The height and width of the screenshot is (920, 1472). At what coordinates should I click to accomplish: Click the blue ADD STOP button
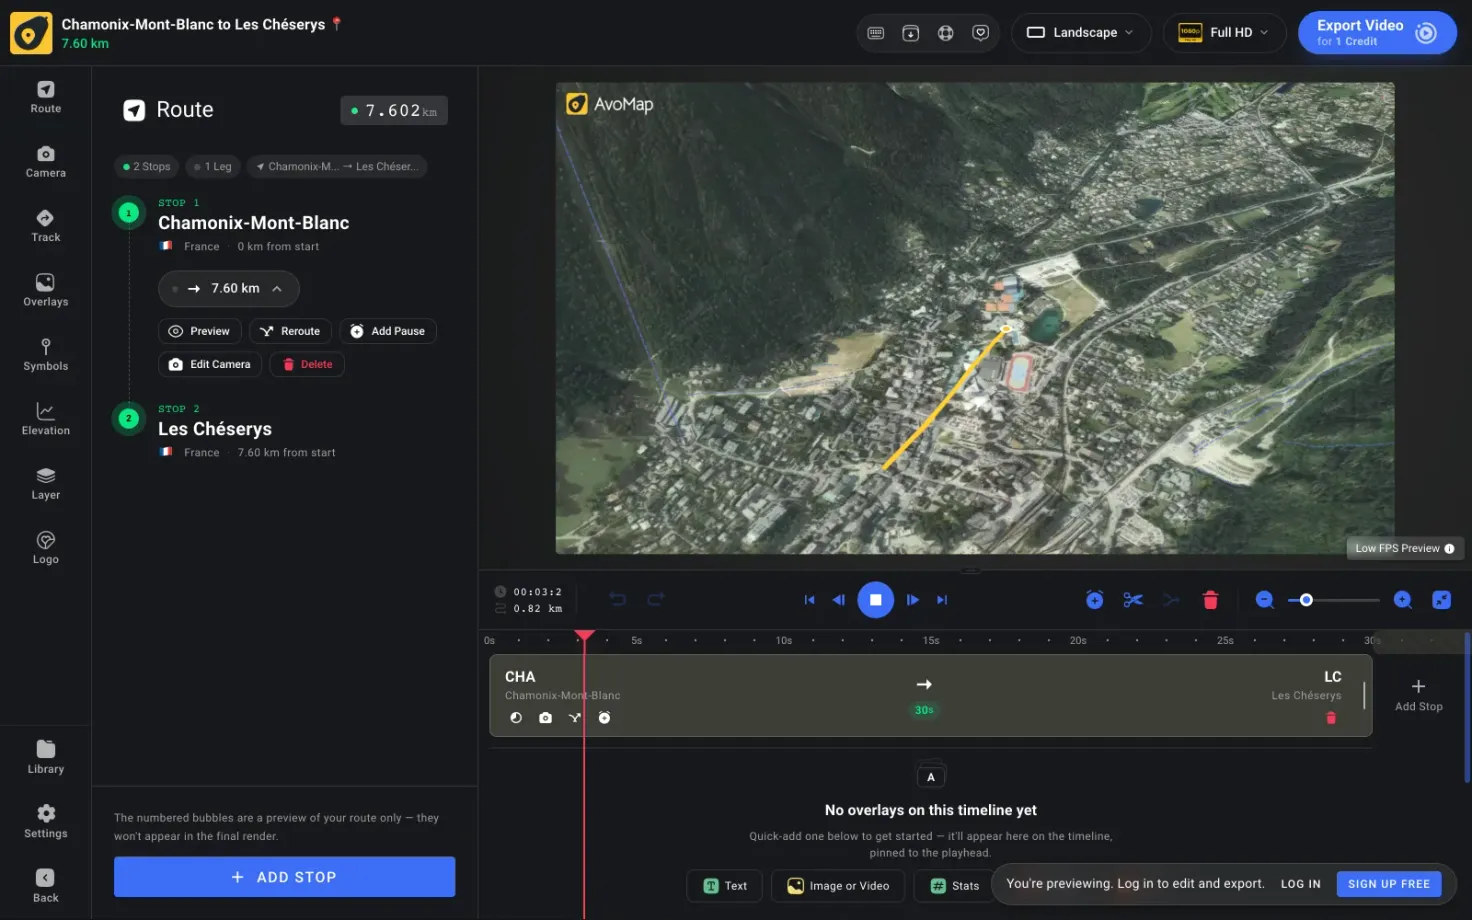pos(284,877)
